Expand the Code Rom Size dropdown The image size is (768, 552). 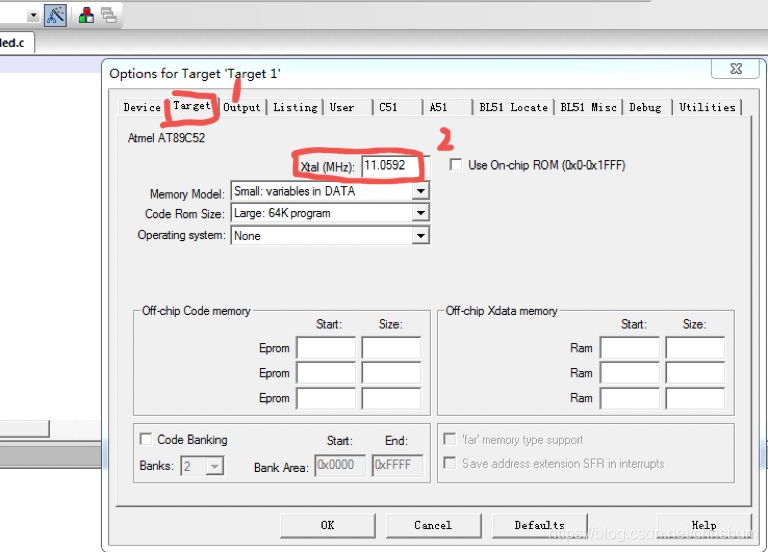tap(421, 213)
